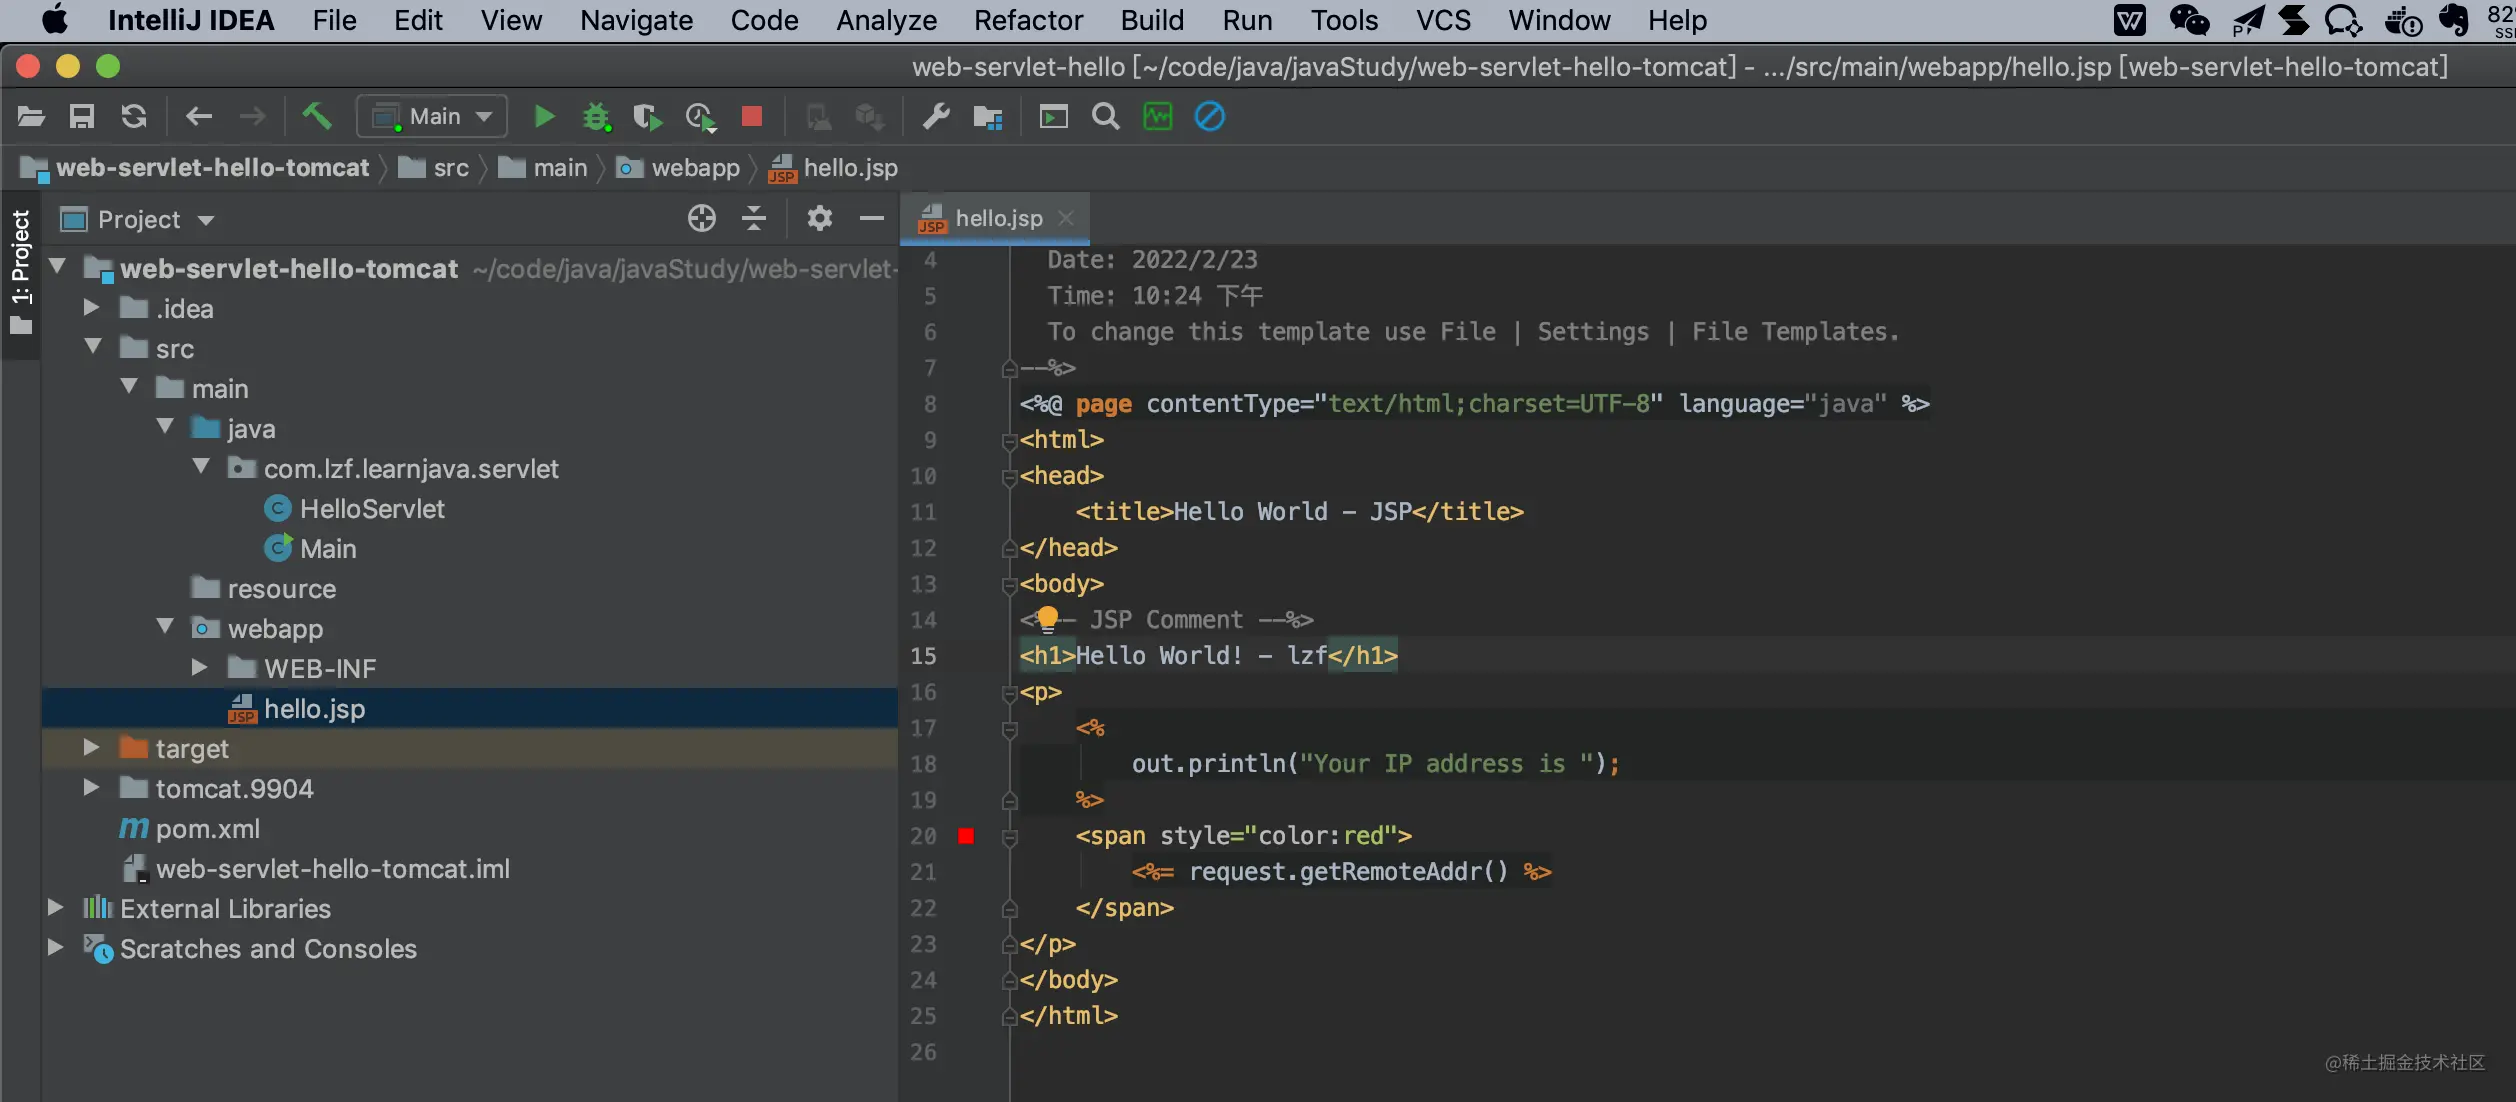This screenshot has width=2516, height=1102.
Task: Click the Profile run icon
Action: (701, 117)
